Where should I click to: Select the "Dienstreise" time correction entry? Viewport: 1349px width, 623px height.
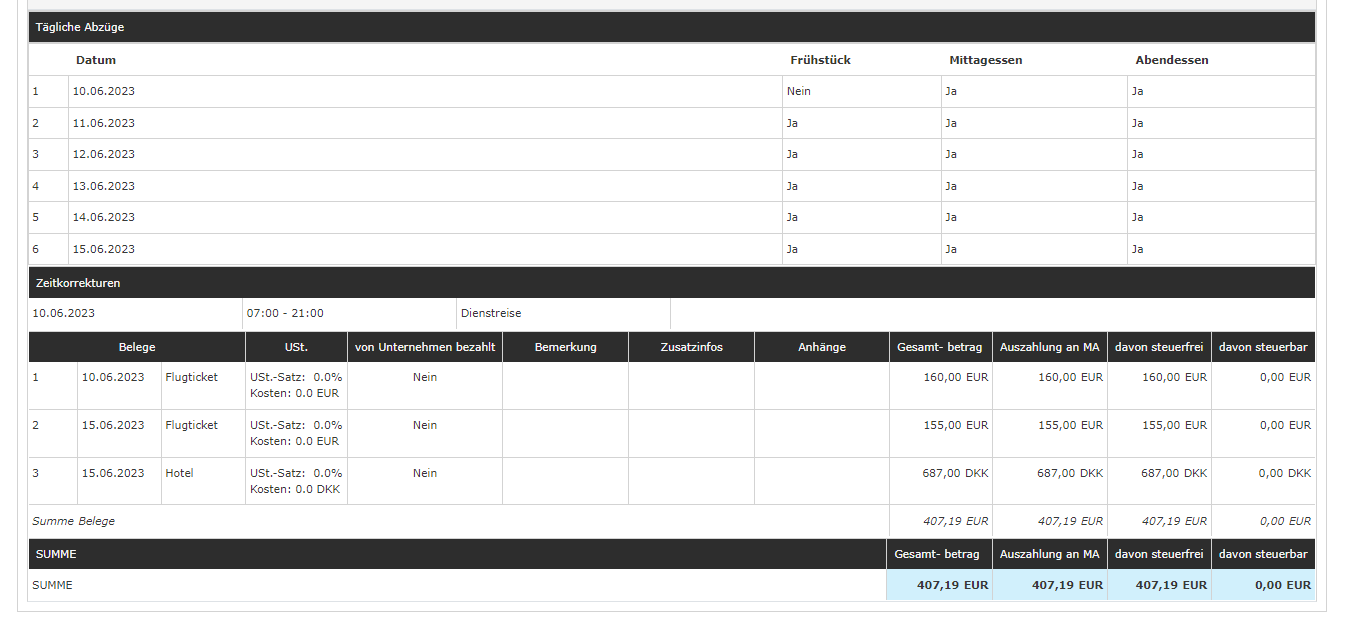point(491,313)
